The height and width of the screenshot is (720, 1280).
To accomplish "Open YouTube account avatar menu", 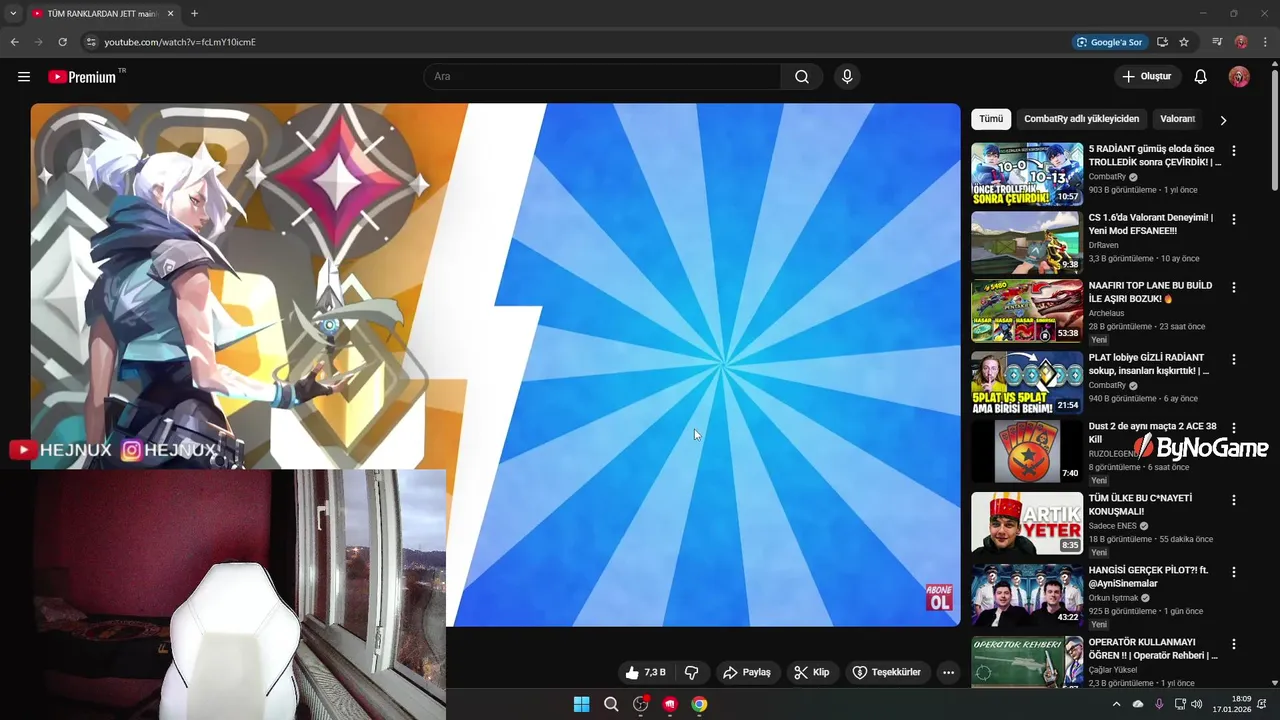I will click(x=1239, y=77).
